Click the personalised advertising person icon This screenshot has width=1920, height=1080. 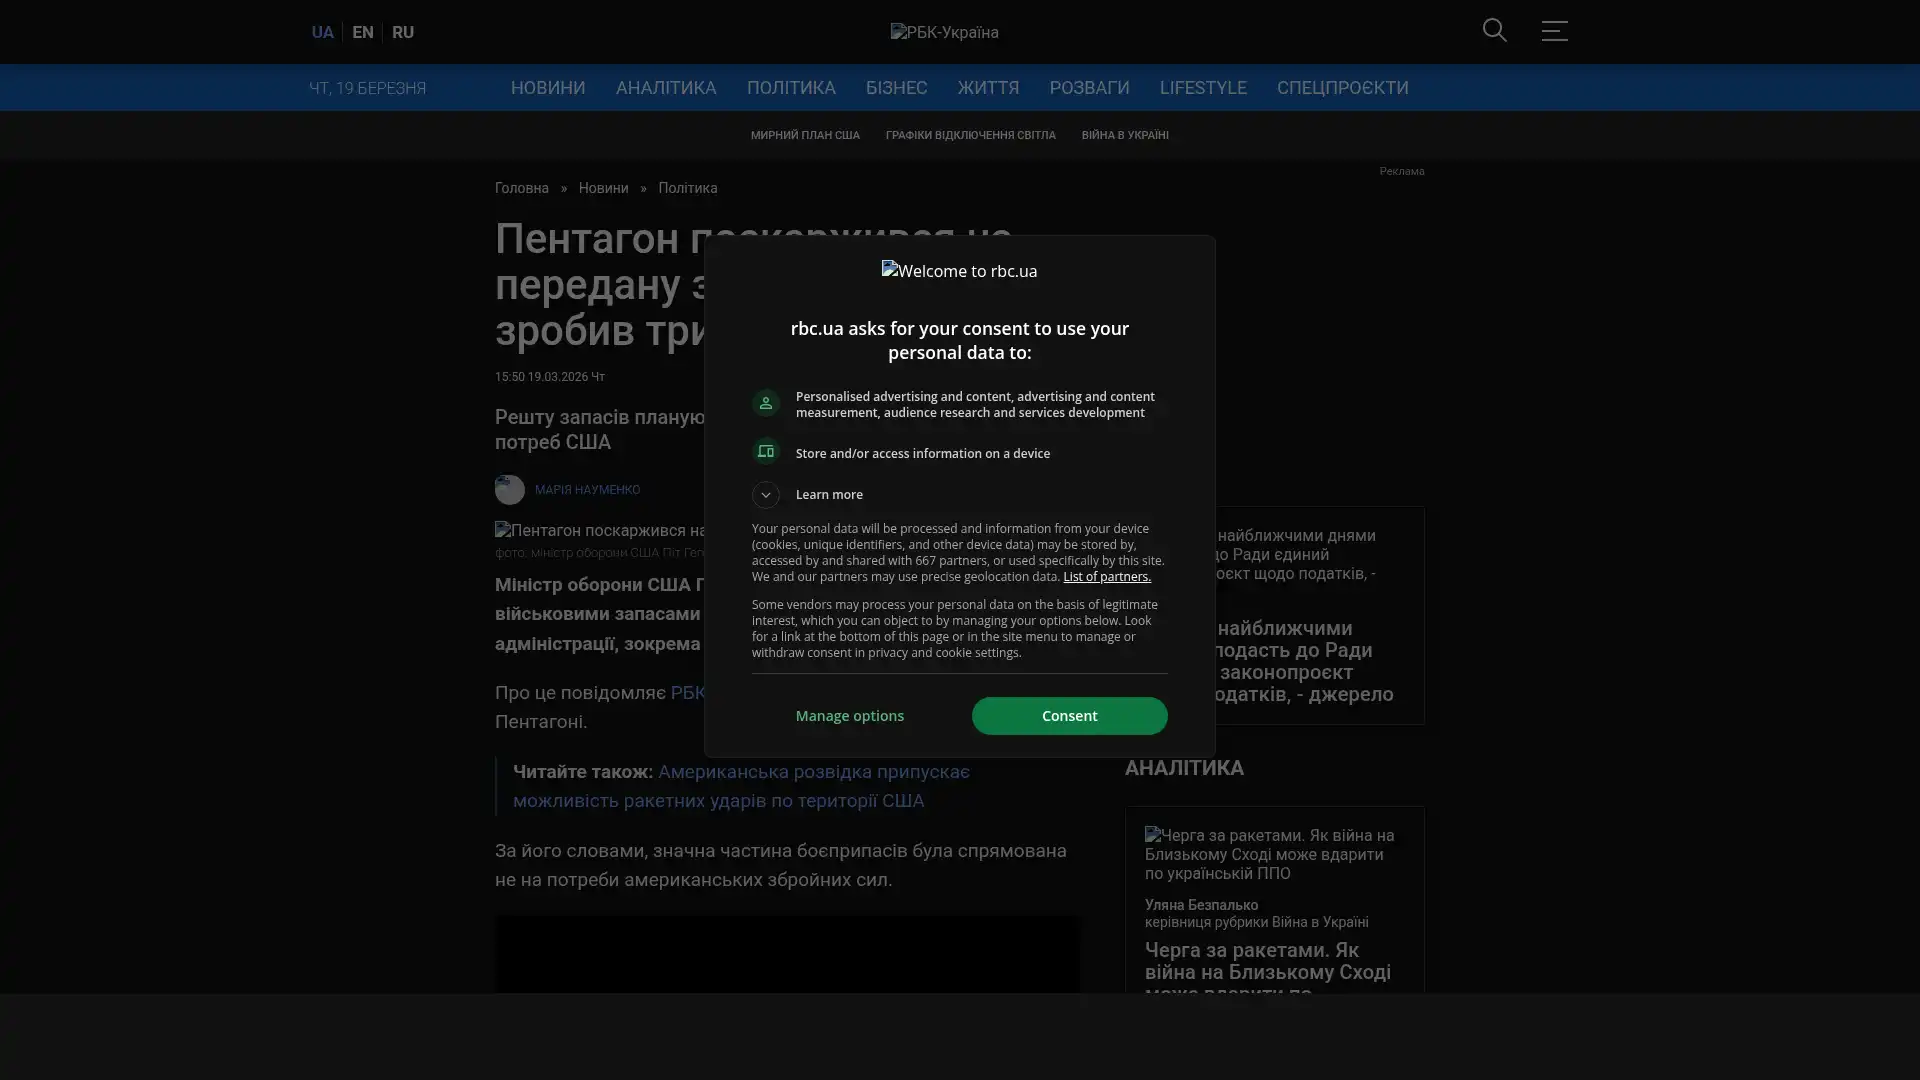coord(766,403)
